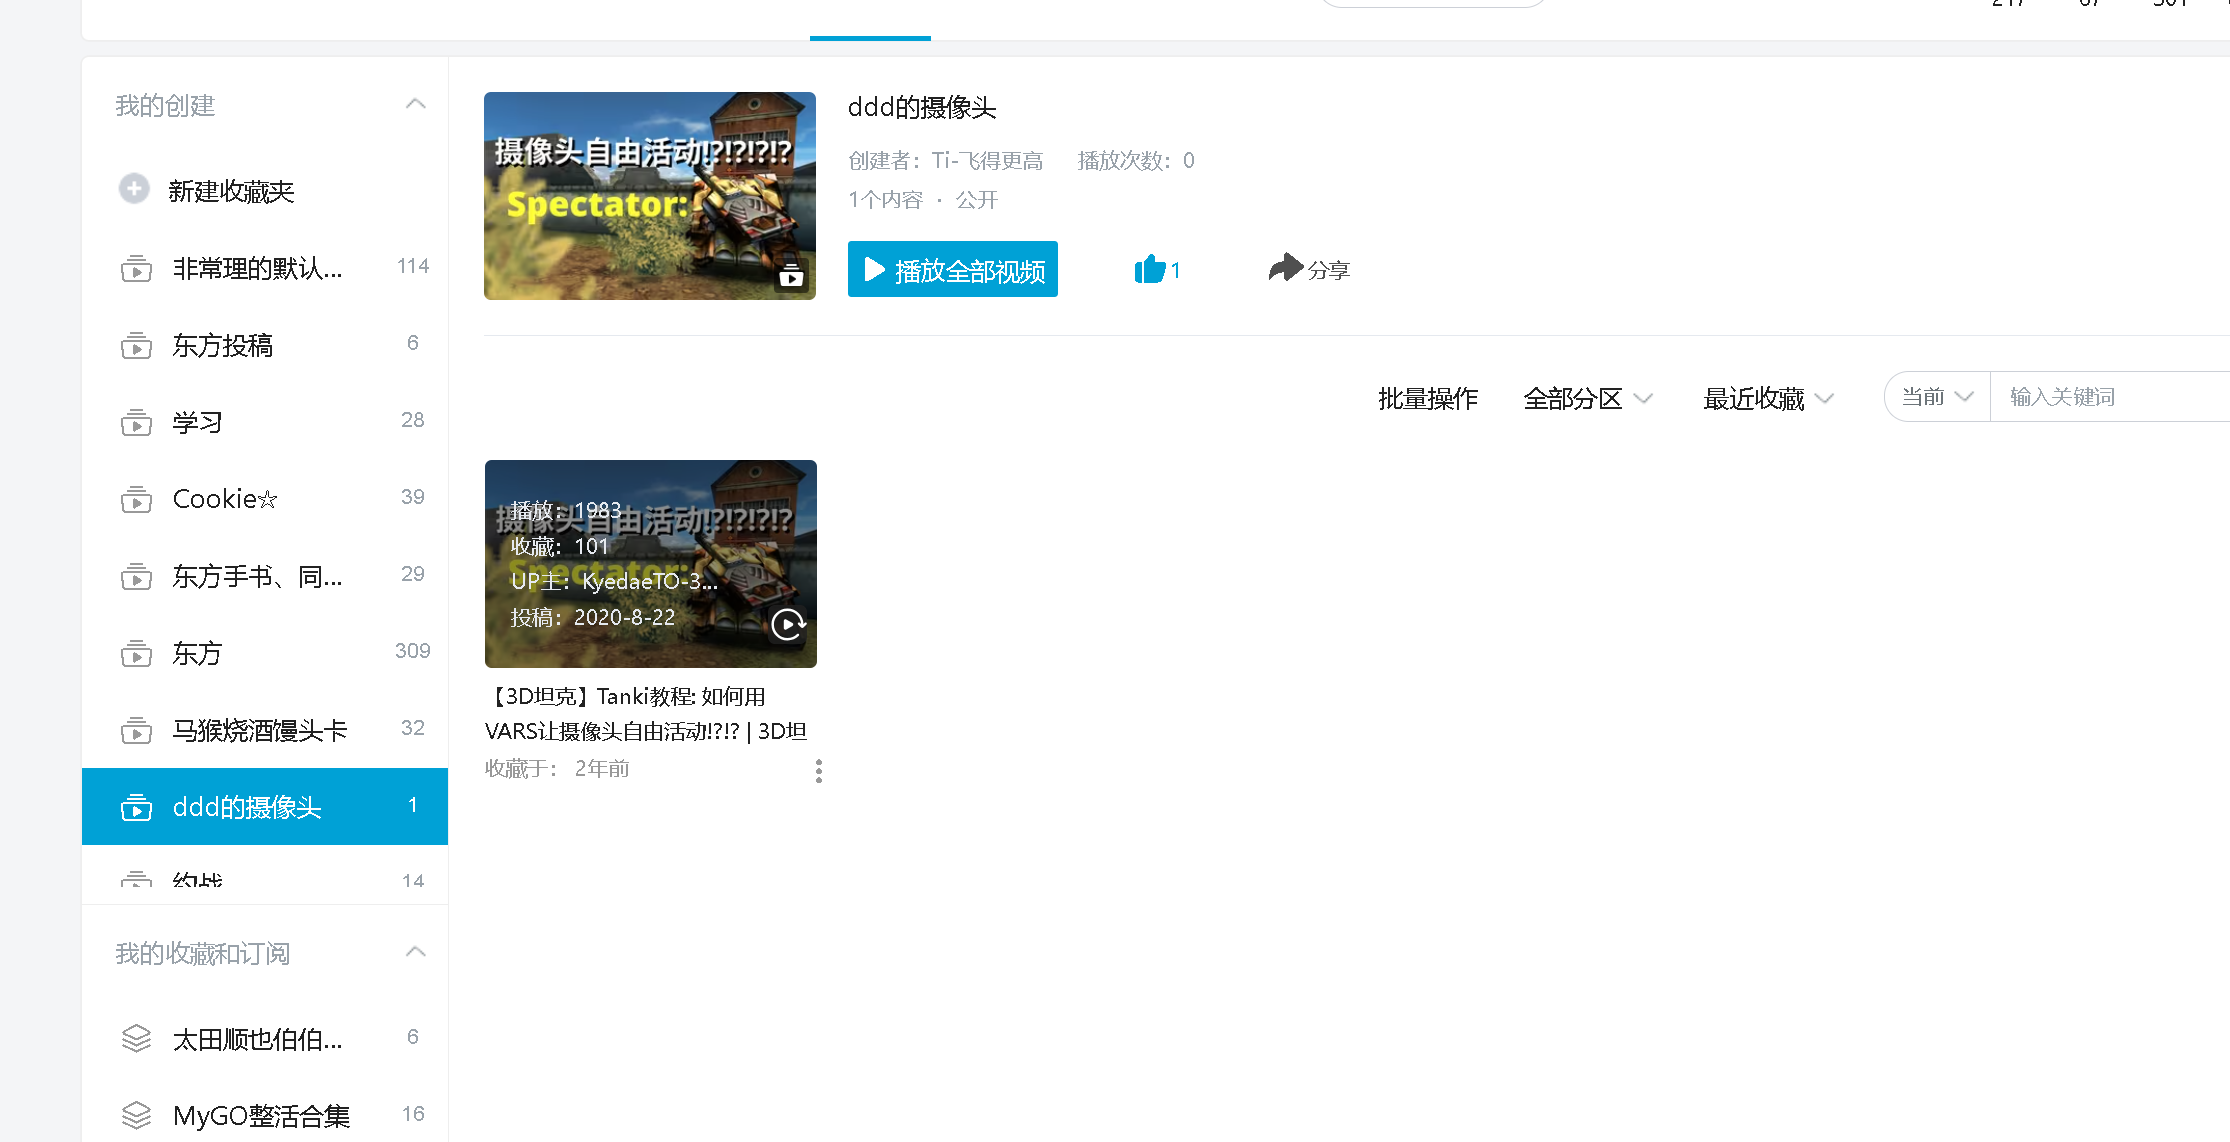Click the folder badge on cover image
This screenshot has width=2230, height=1142.
[x=791, y=275]
